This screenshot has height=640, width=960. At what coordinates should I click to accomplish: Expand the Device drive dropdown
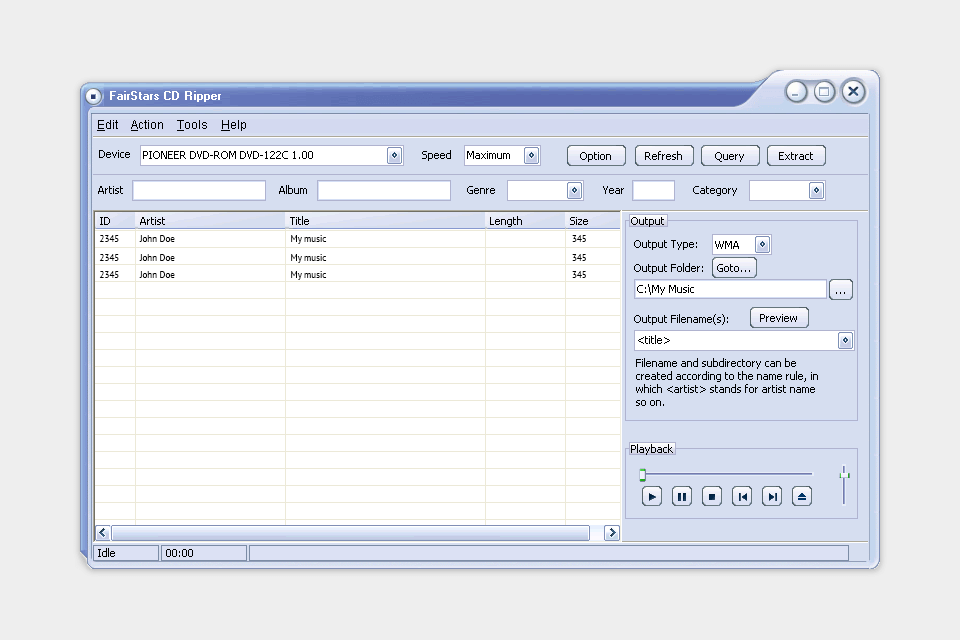click(394, 155)
